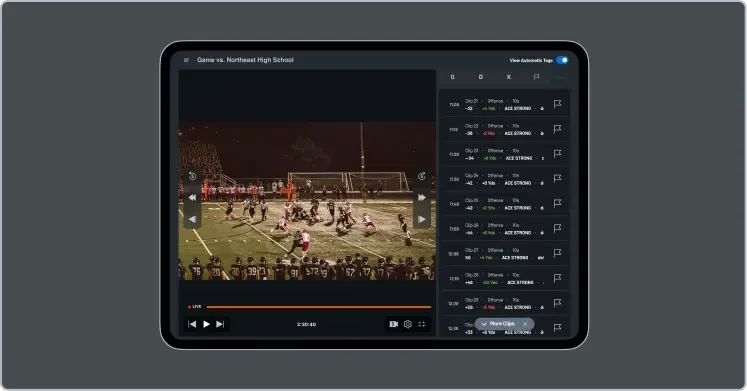Jump back with the rewind-seconds icon
Screen dimensions: 747x391
(192, 176)
